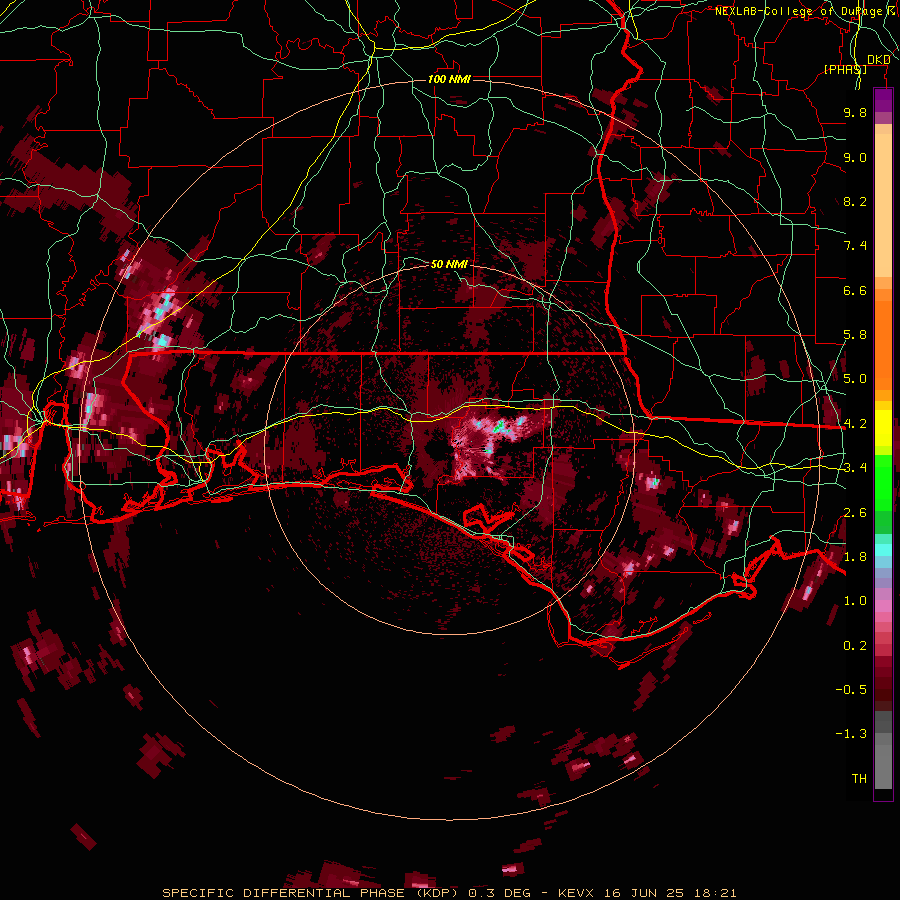The image size is (900, 900).
Task: Click the orange segment of the color bar
Action: click(883, 339)
